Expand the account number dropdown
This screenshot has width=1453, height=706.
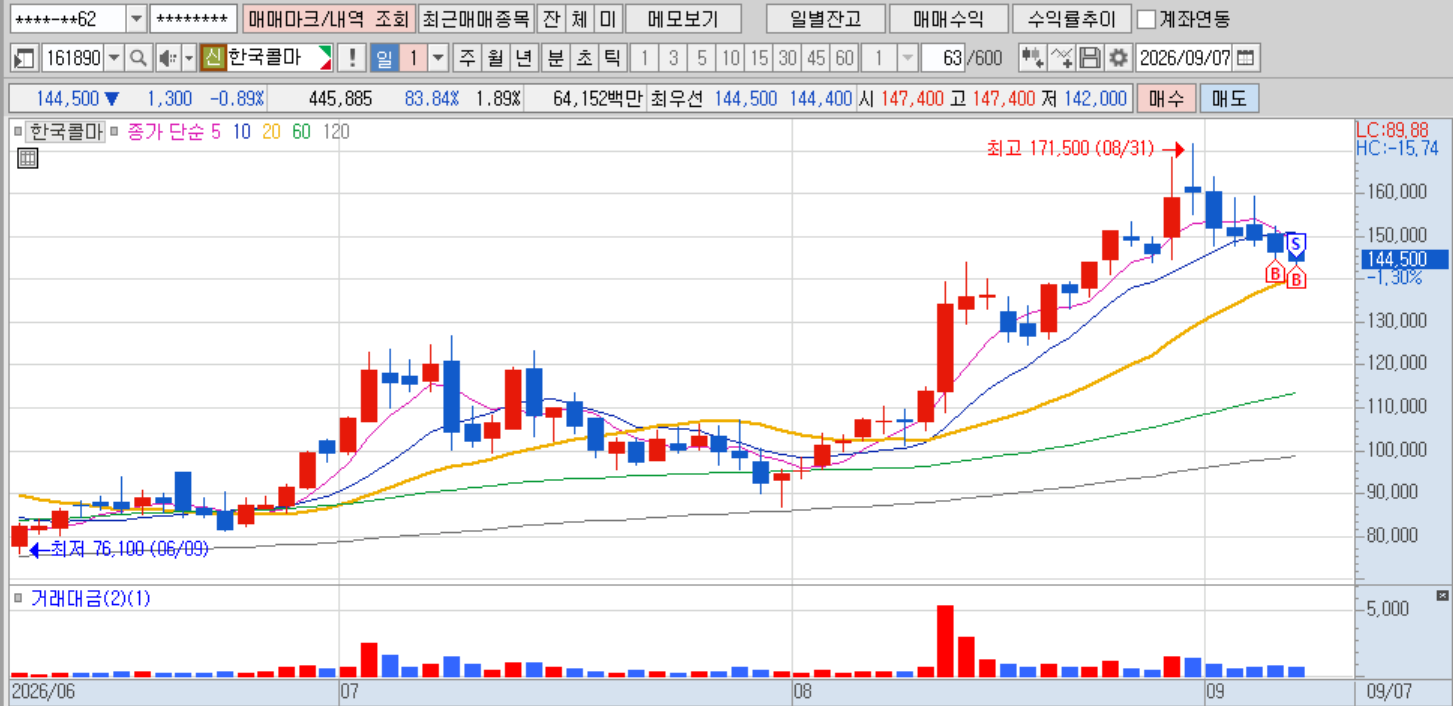137,19
